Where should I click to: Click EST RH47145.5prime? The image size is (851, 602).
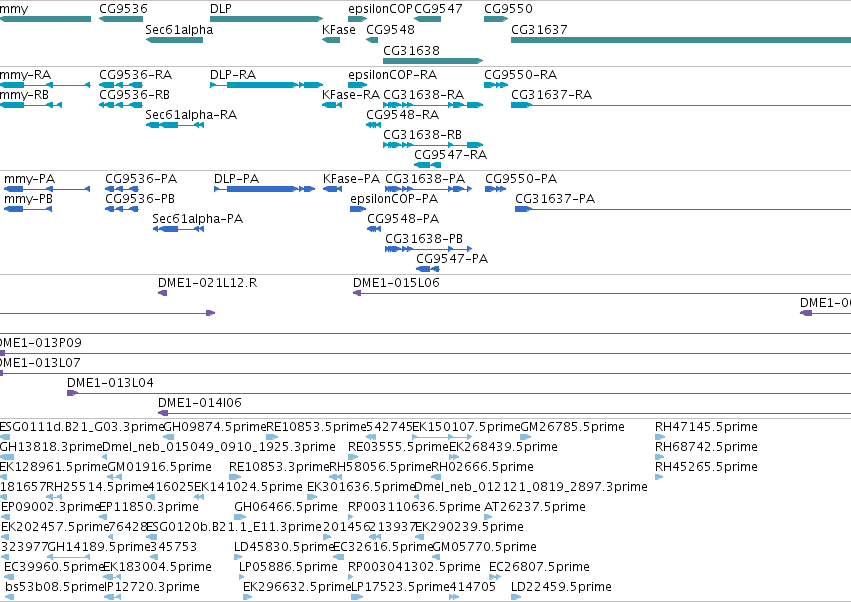tap(660, 437)
